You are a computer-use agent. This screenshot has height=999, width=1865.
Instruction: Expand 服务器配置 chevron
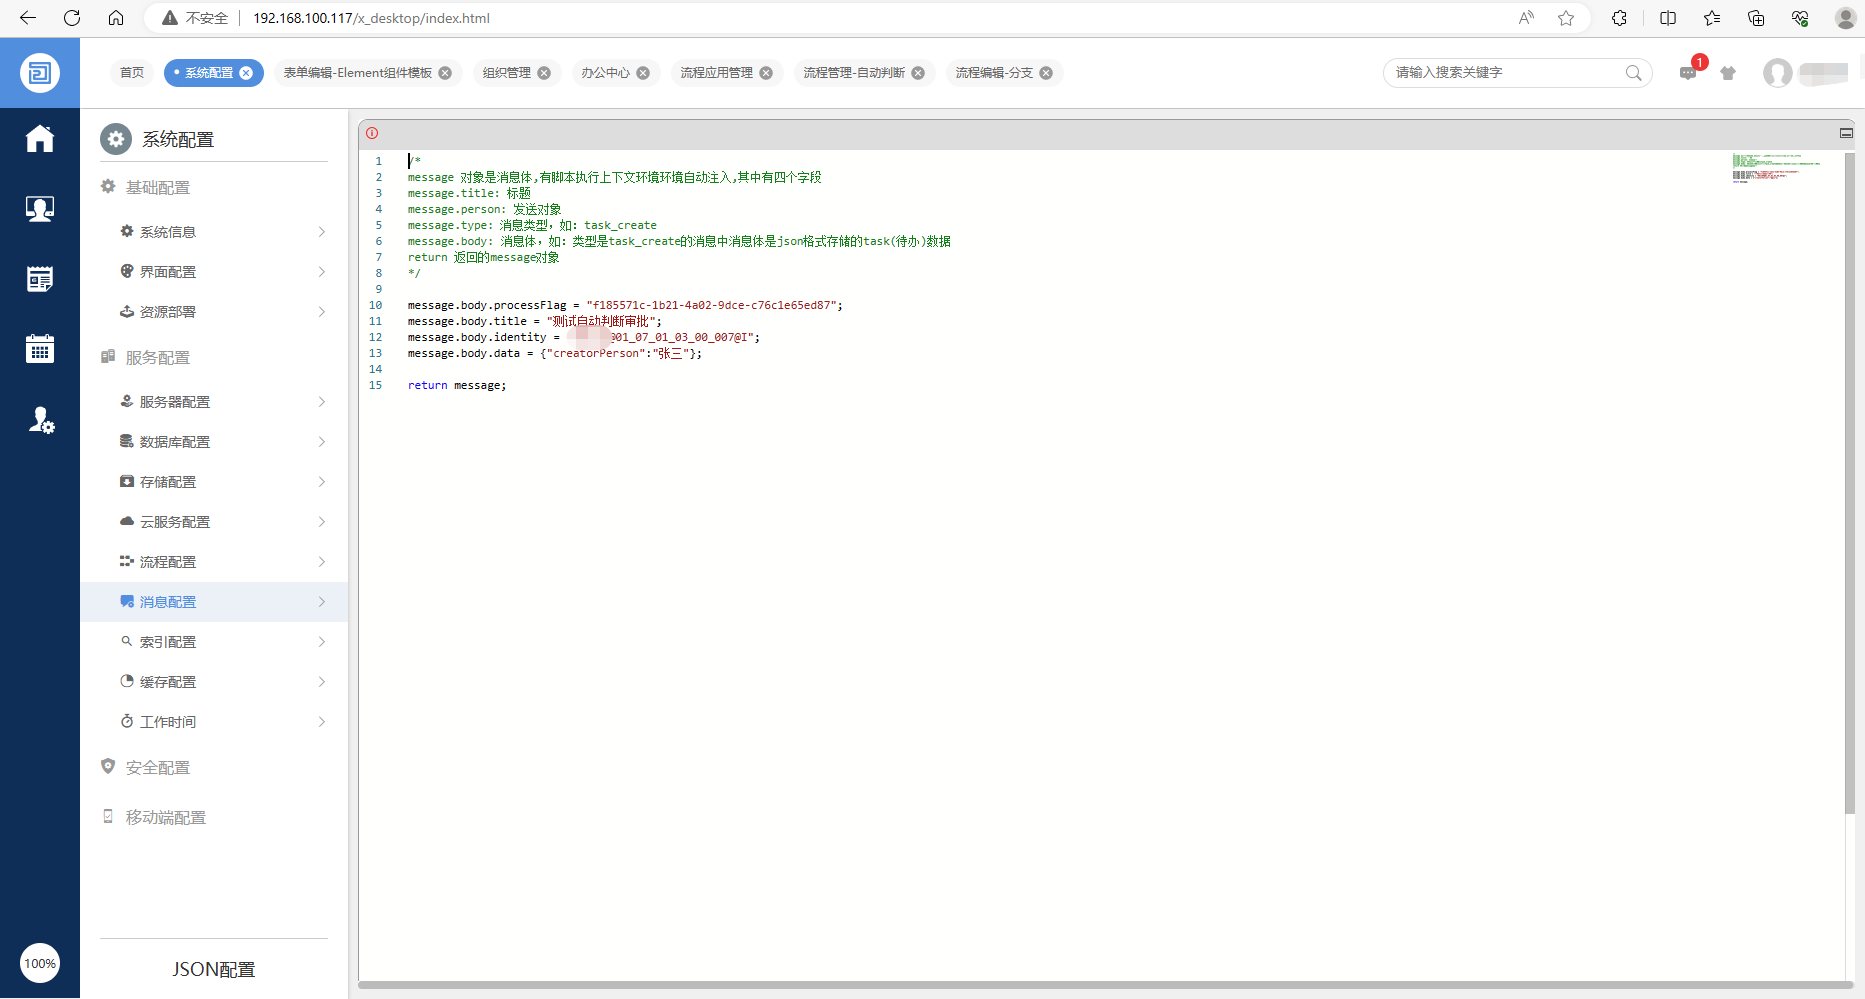(322, 402)
